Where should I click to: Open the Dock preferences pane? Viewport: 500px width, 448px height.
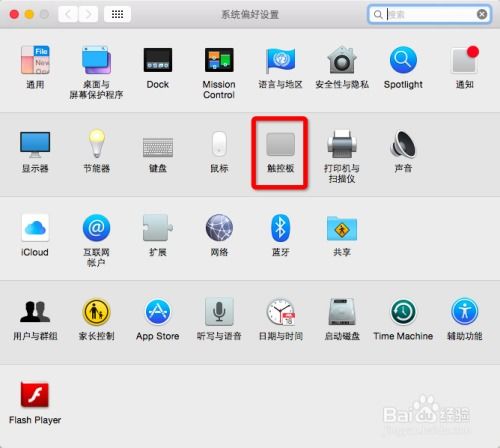tap(158, 69)
